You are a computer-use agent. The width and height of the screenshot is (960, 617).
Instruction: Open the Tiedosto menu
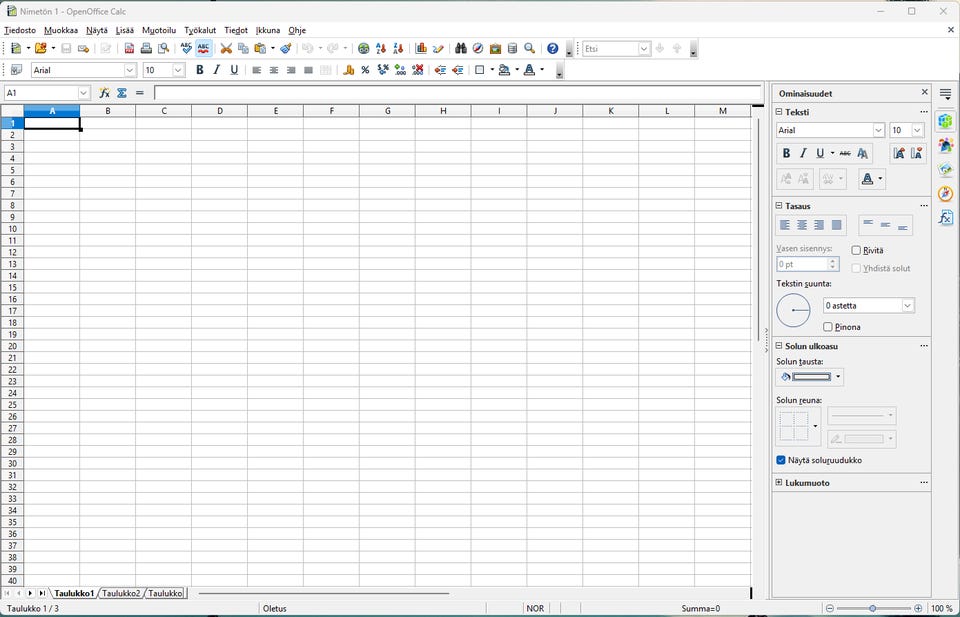tap(20, 30)
